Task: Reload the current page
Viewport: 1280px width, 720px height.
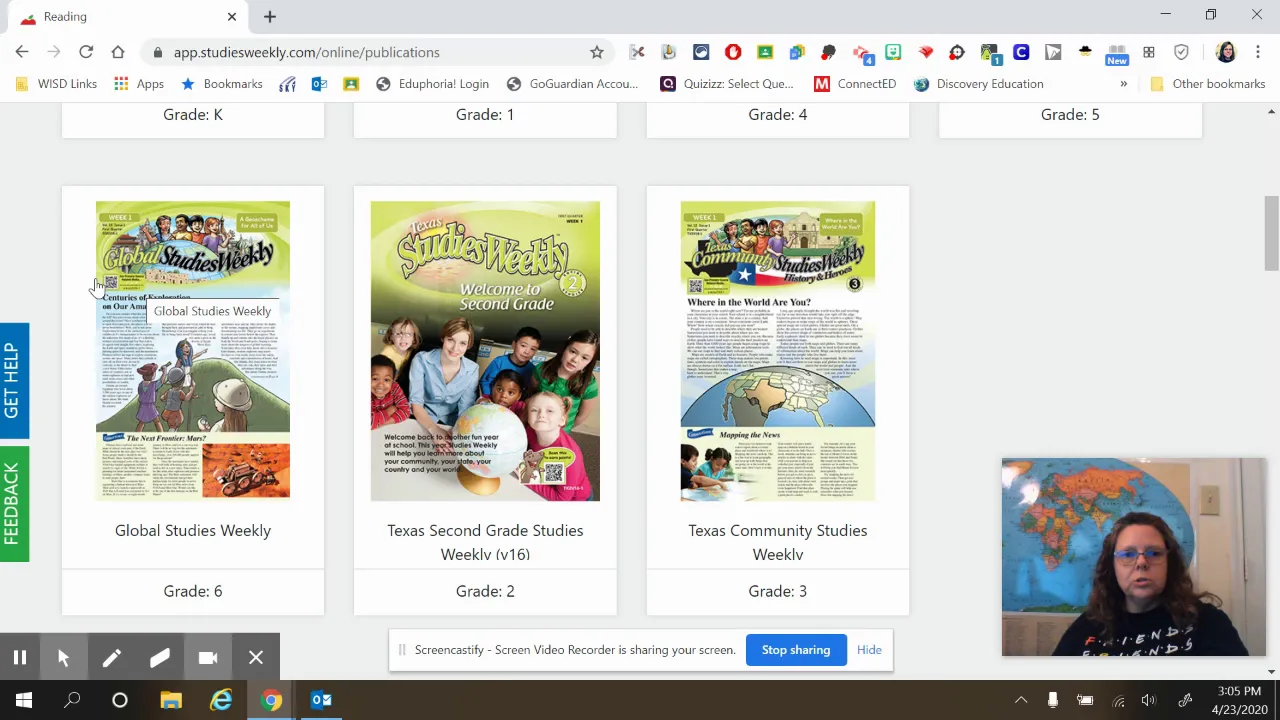Action: tap(86, 52)
